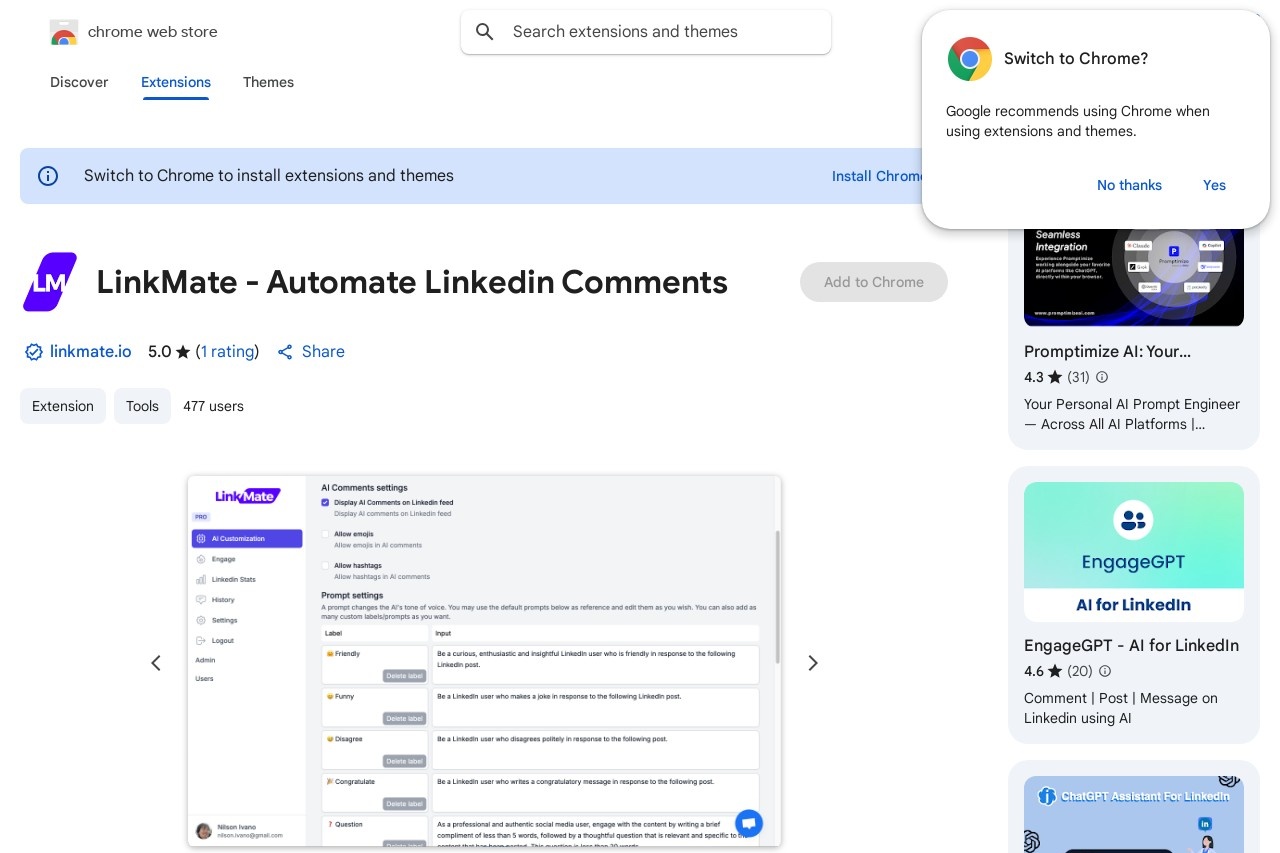The height and width of the screenshot is (853, 1280).
Task: Click the Switch to Chrome? heading
Action: pos(1076,59)
